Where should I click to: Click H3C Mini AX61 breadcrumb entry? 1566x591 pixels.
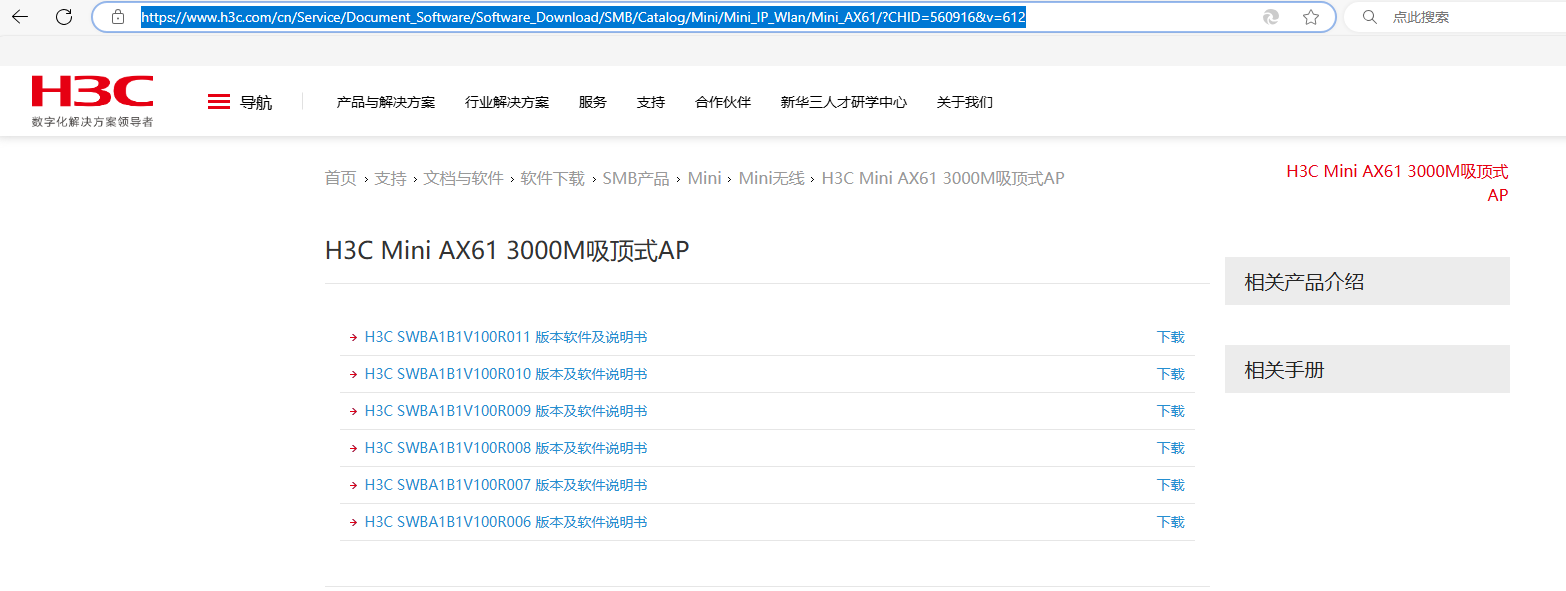[943, 178]
